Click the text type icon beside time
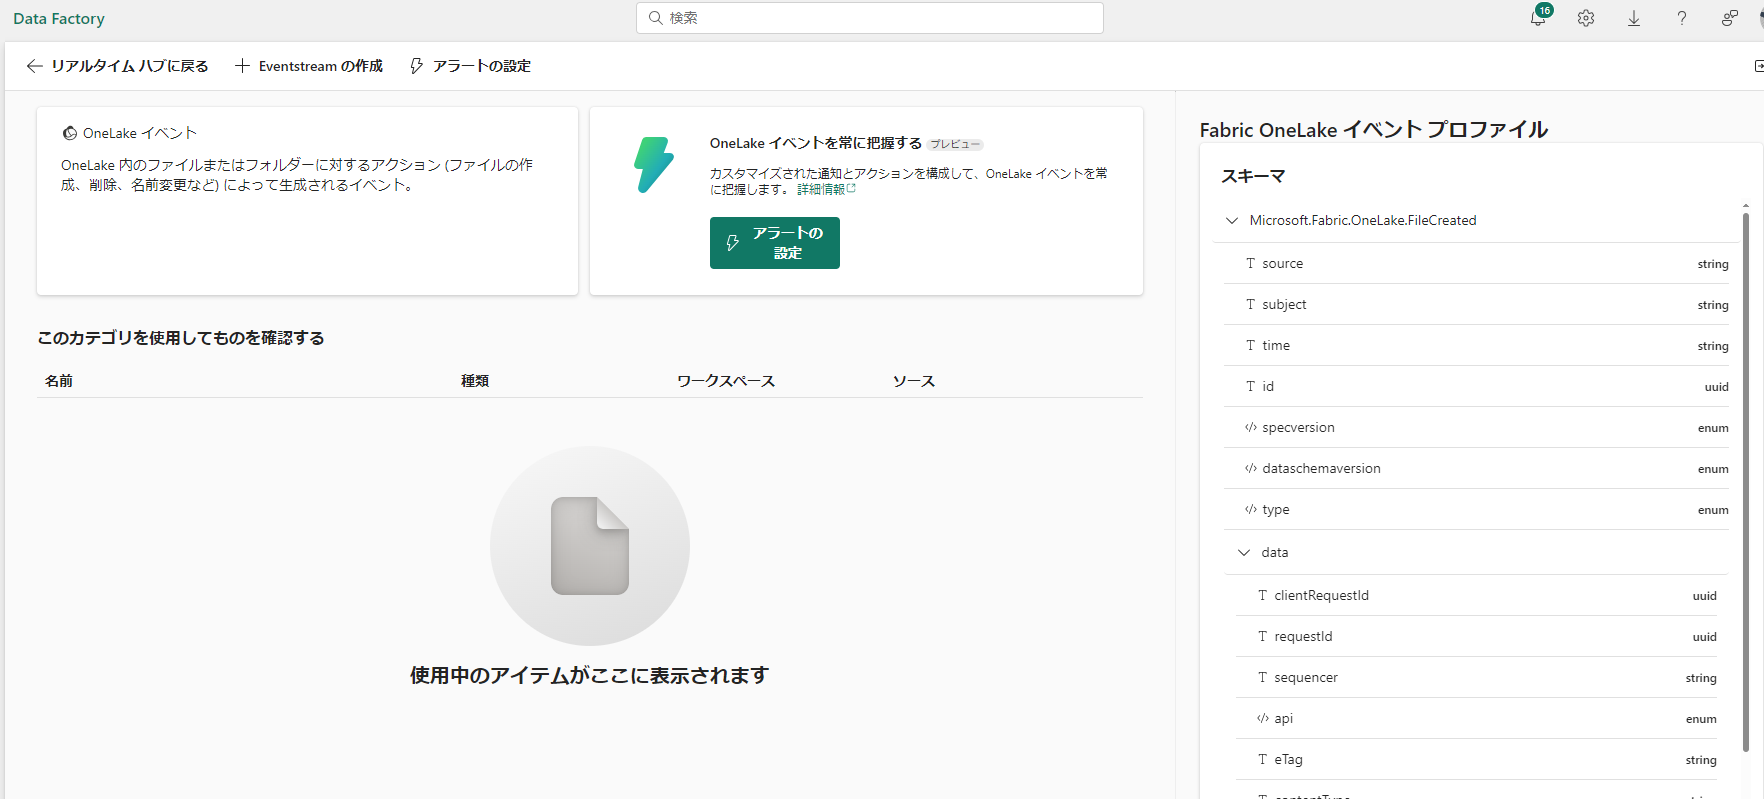Viewport: 1764px width, 799px height. point(1250,345)
